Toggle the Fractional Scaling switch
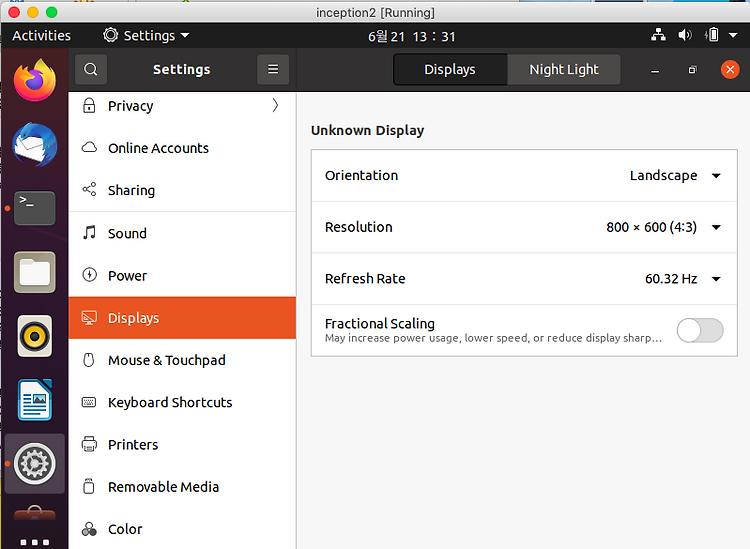Image resolution: width=750 pixels, height=549 pixels. (700, 330)
